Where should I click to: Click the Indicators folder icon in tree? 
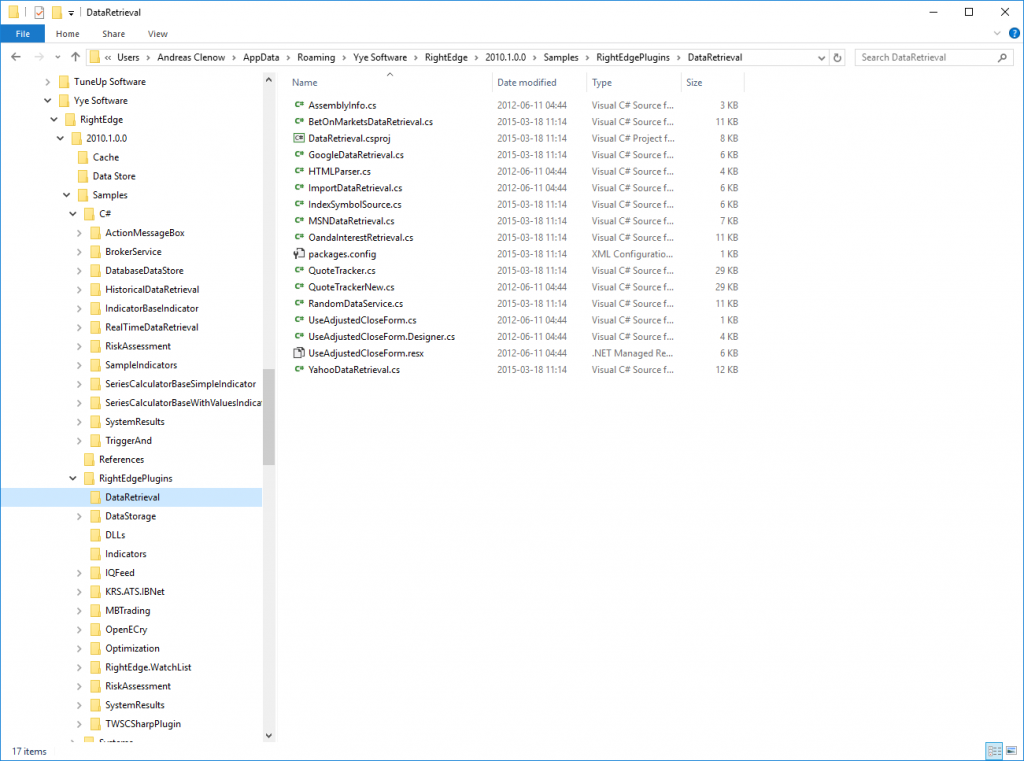click(95, 554)
